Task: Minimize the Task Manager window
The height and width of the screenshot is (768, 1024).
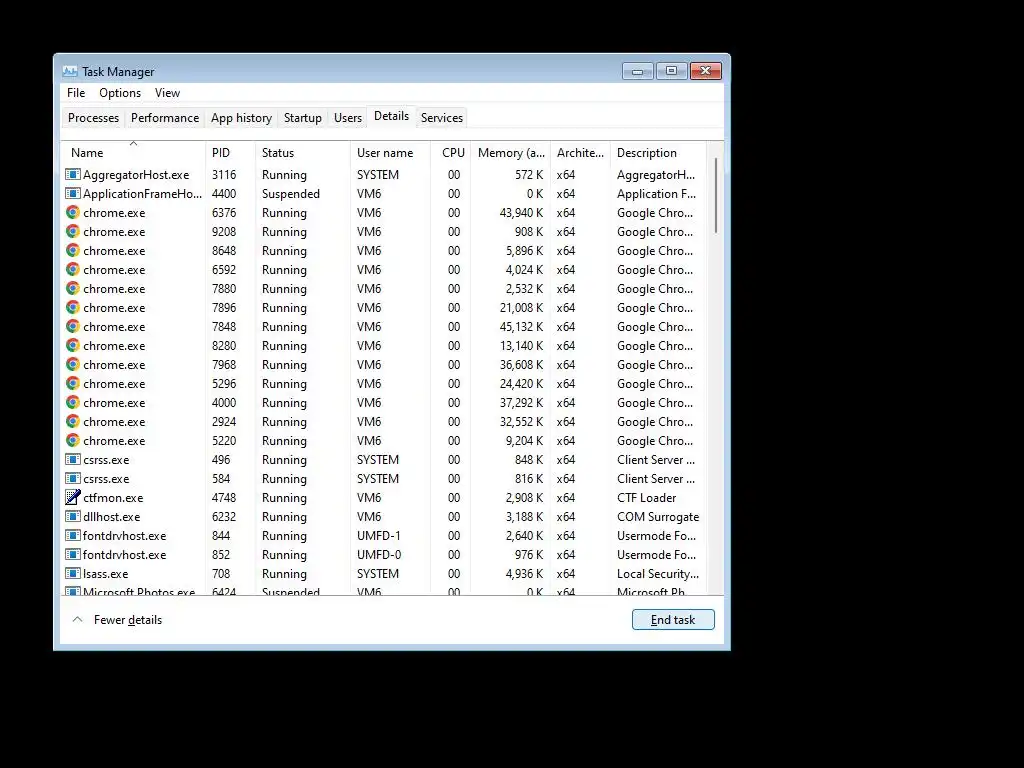Action: [637, 71]
